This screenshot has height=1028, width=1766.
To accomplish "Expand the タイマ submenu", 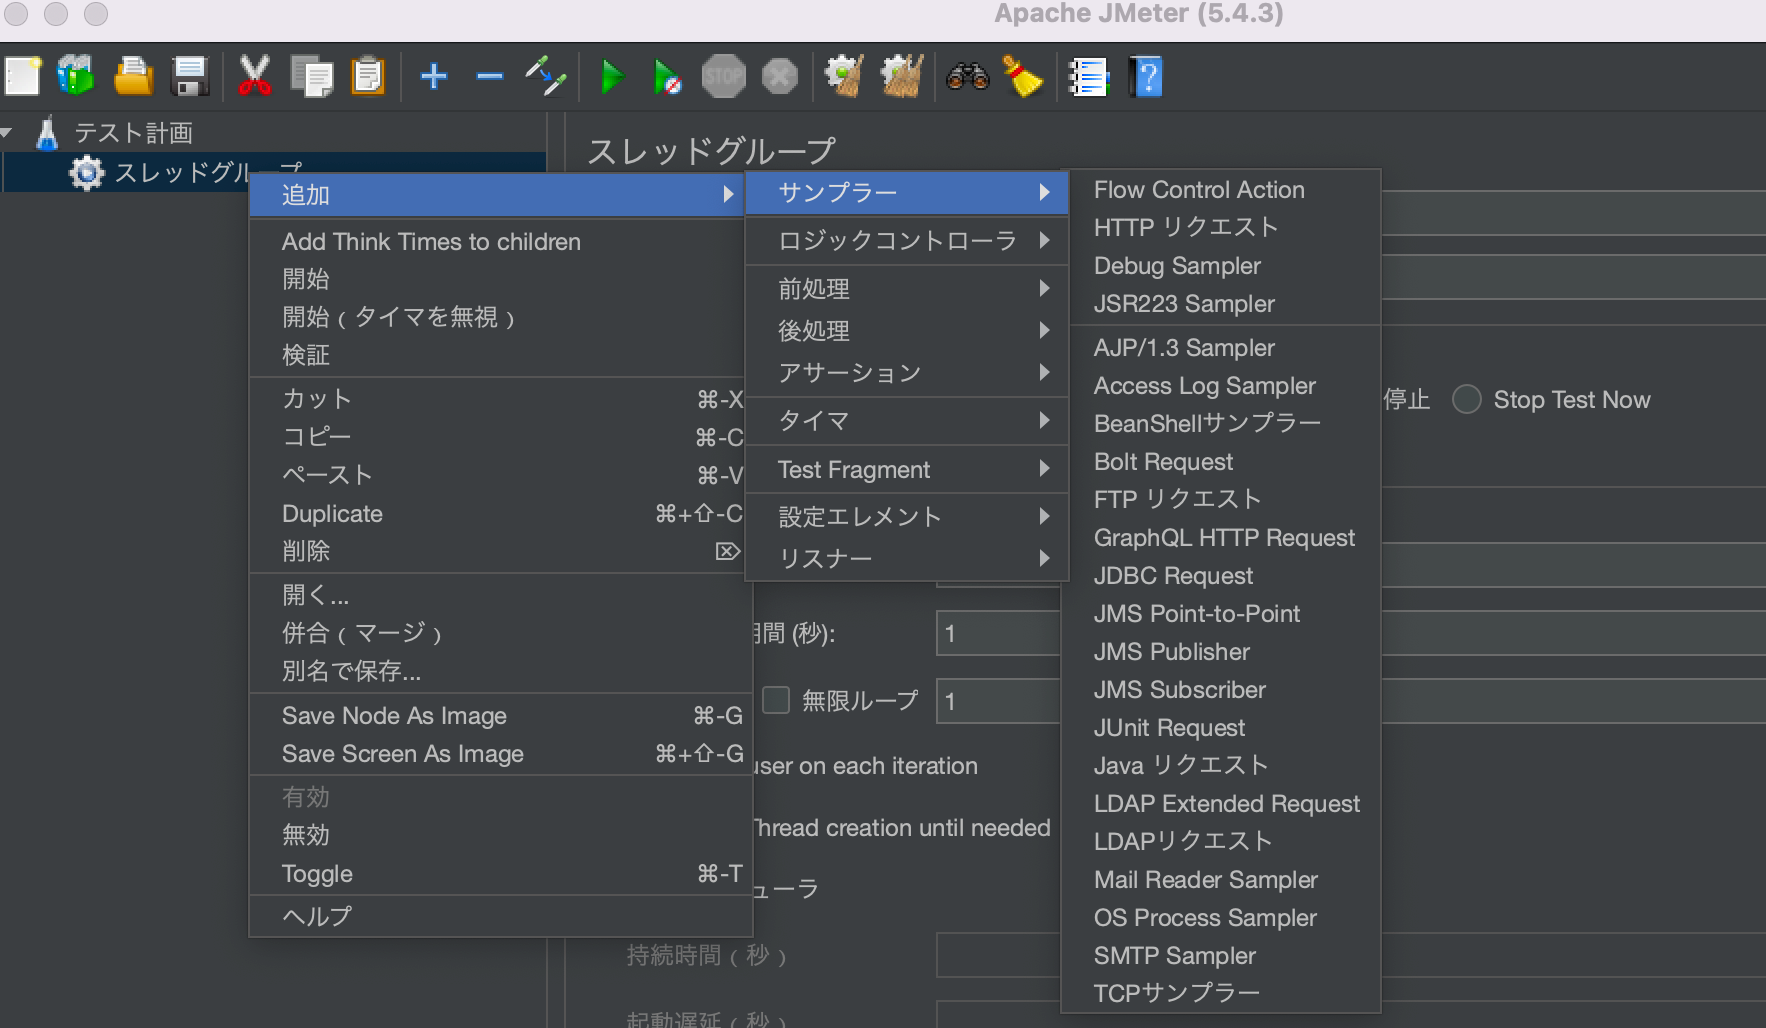I will (x=907, y=421).
